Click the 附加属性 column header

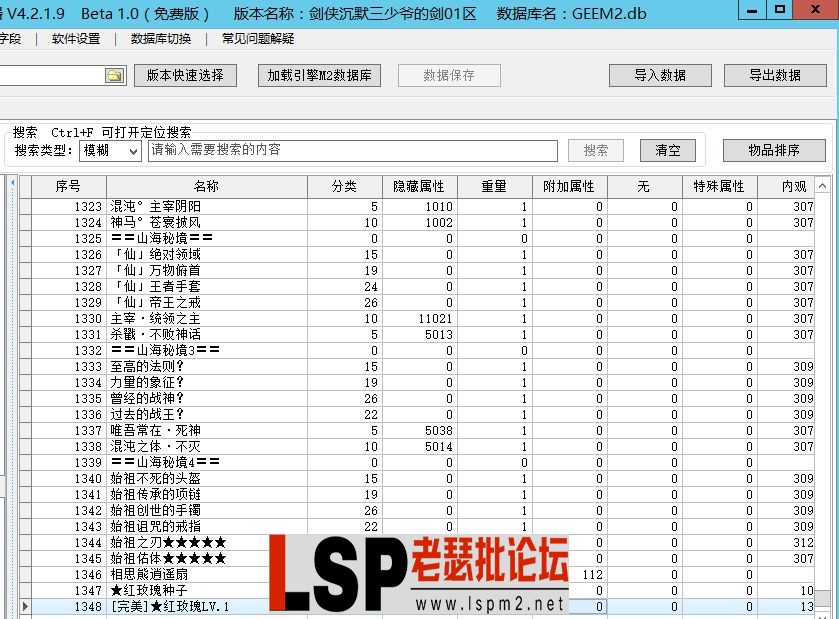coord(569,186)
